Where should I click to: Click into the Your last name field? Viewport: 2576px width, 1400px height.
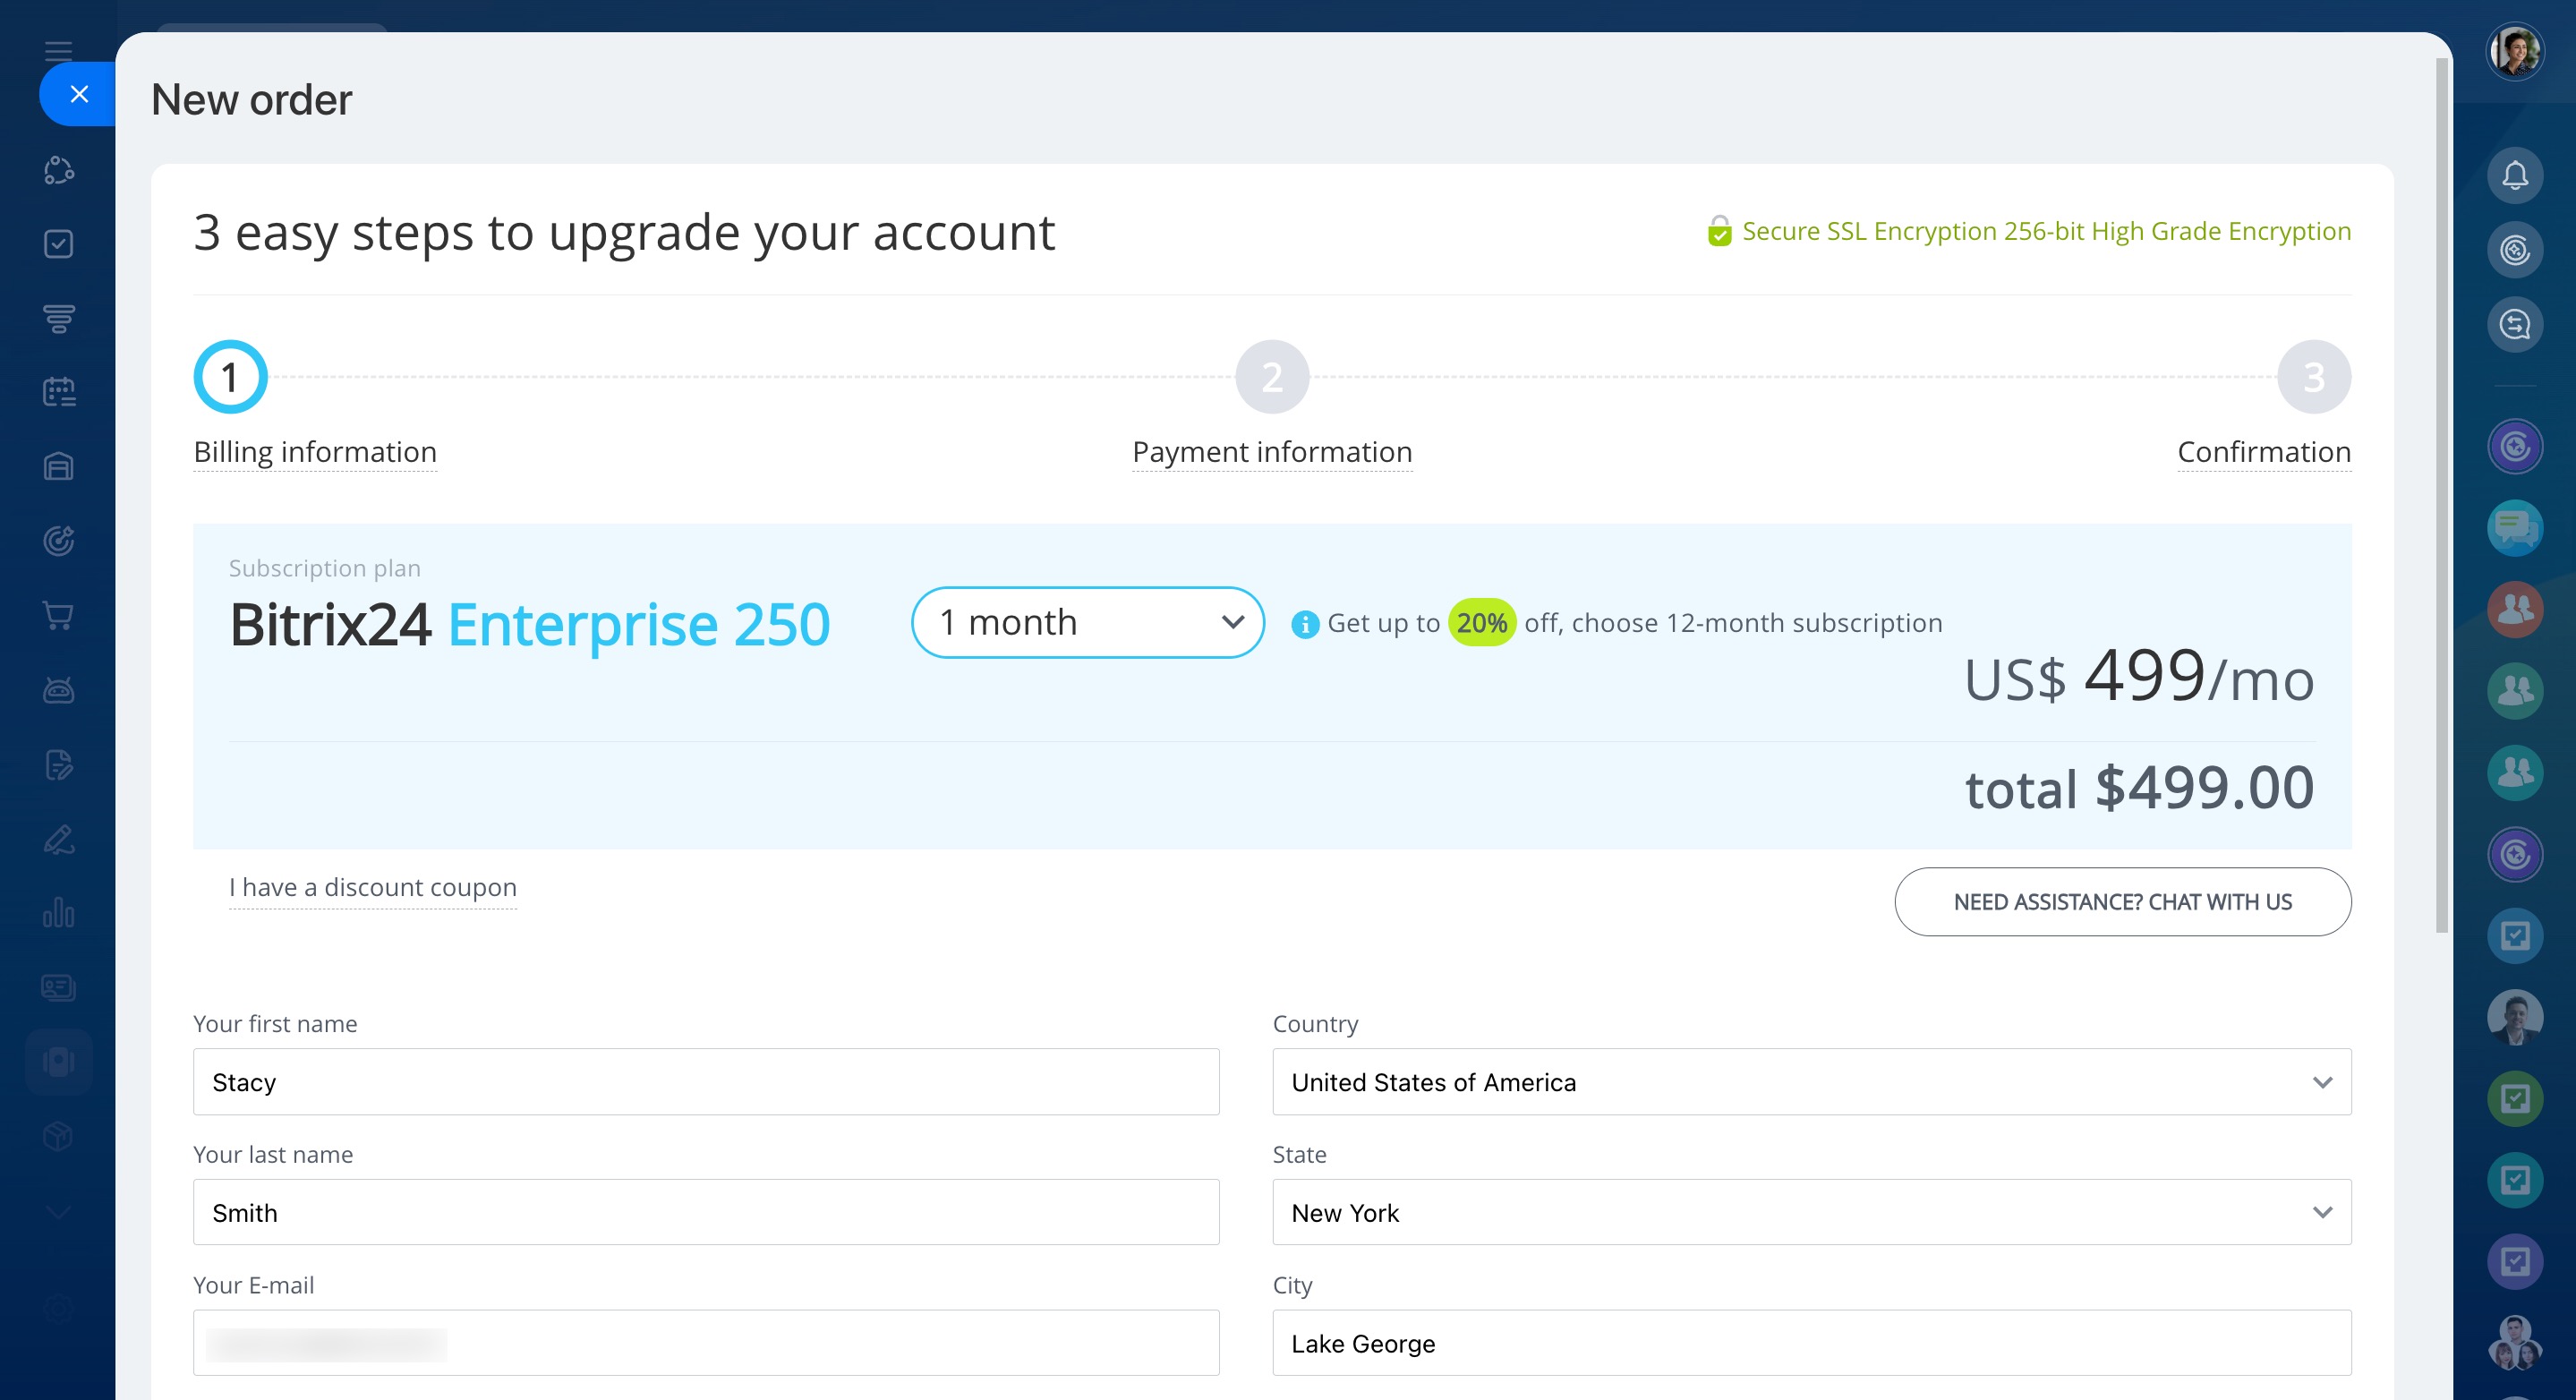pos(706,1212)
